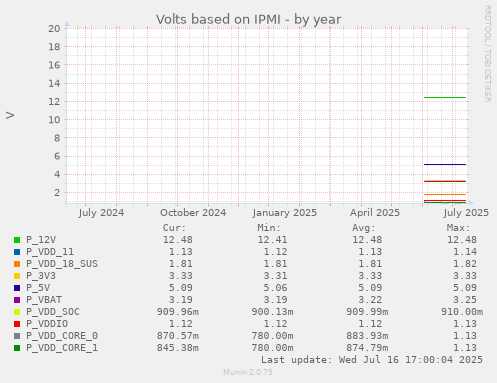The height and width of the screenshot is (383, 497).
Task: Click the P_VDD_18_SUS maximum value 1.82
Action: pos(465,264)
